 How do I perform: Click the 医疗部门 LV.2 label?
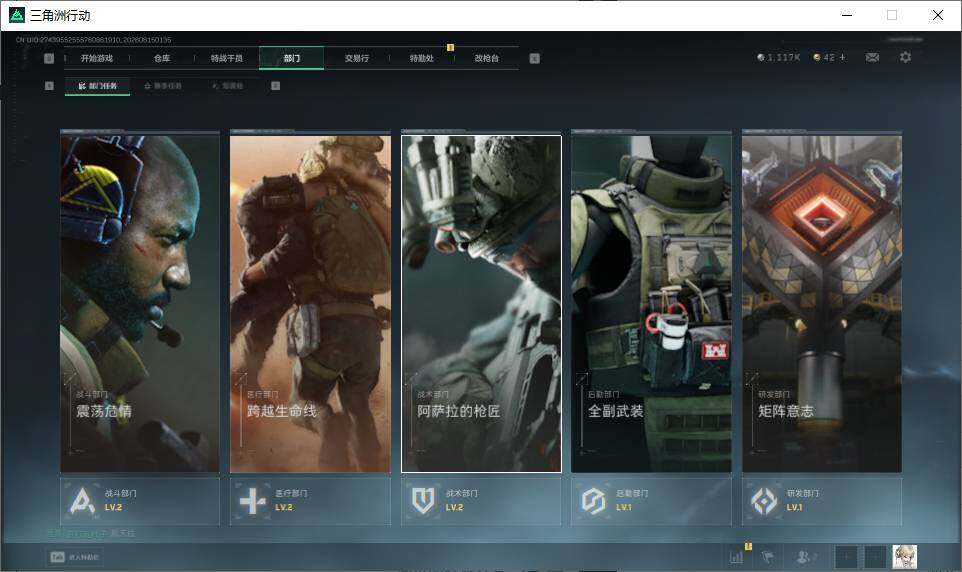tap(283, 508)
